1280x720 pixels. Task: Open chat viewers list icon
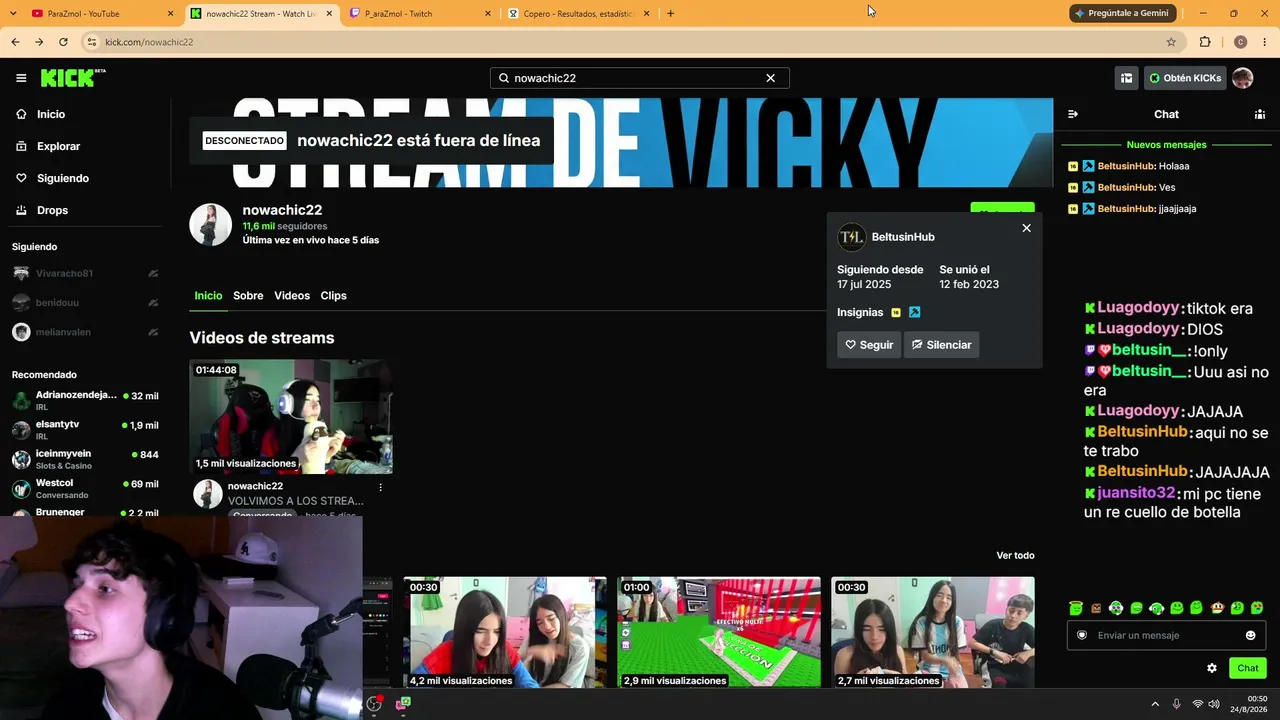1260,114
